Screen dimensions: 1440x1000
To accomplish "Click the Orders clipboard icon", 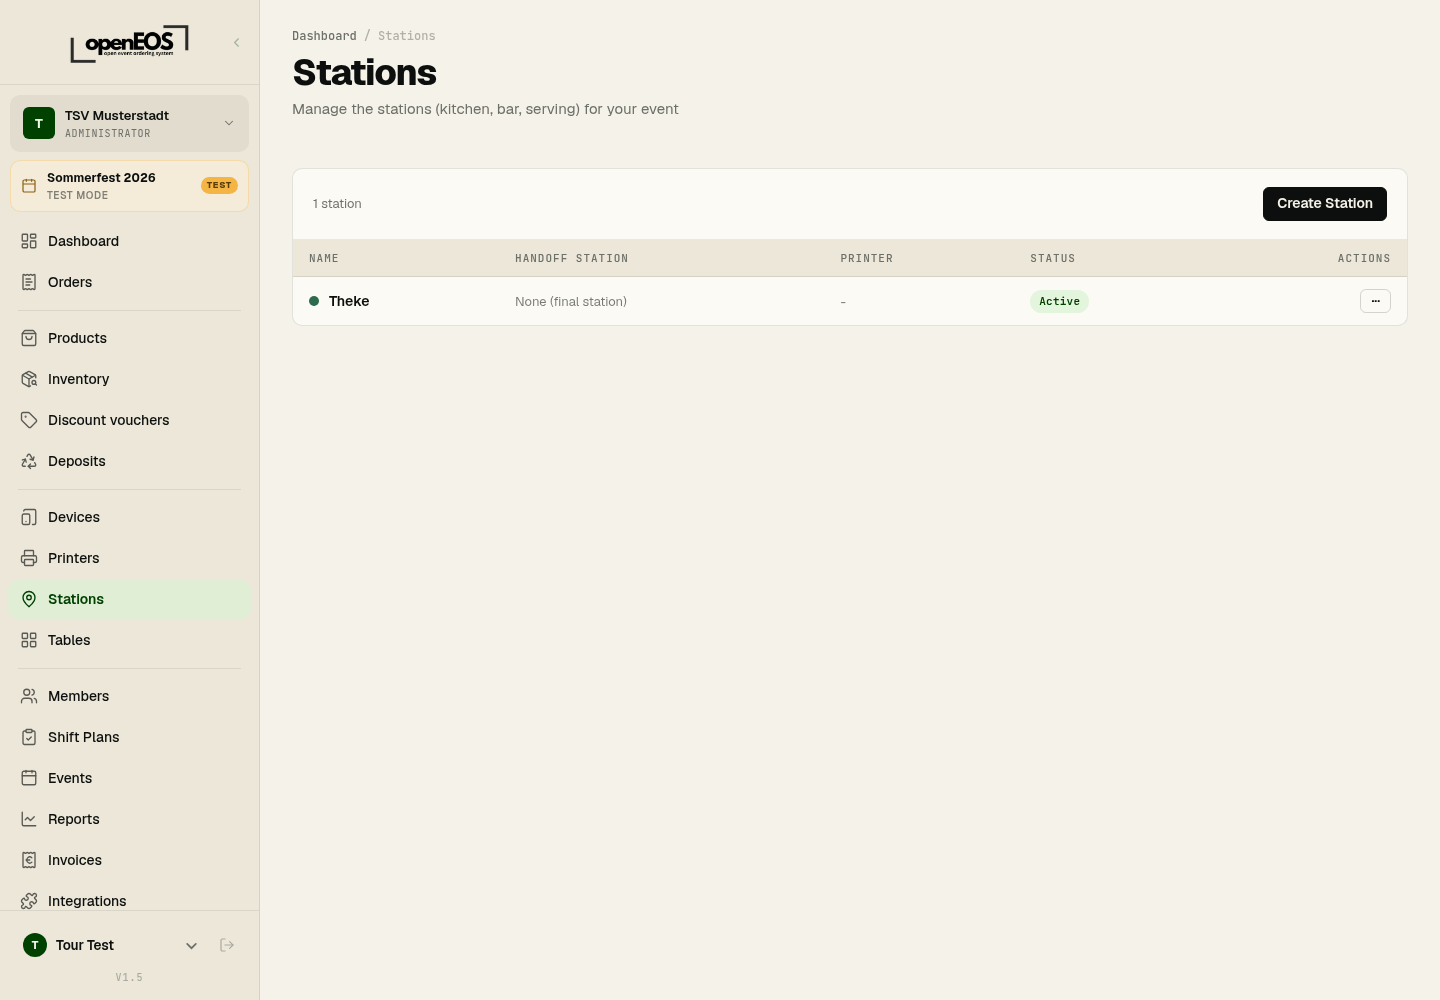I will (x=29, y=282).
